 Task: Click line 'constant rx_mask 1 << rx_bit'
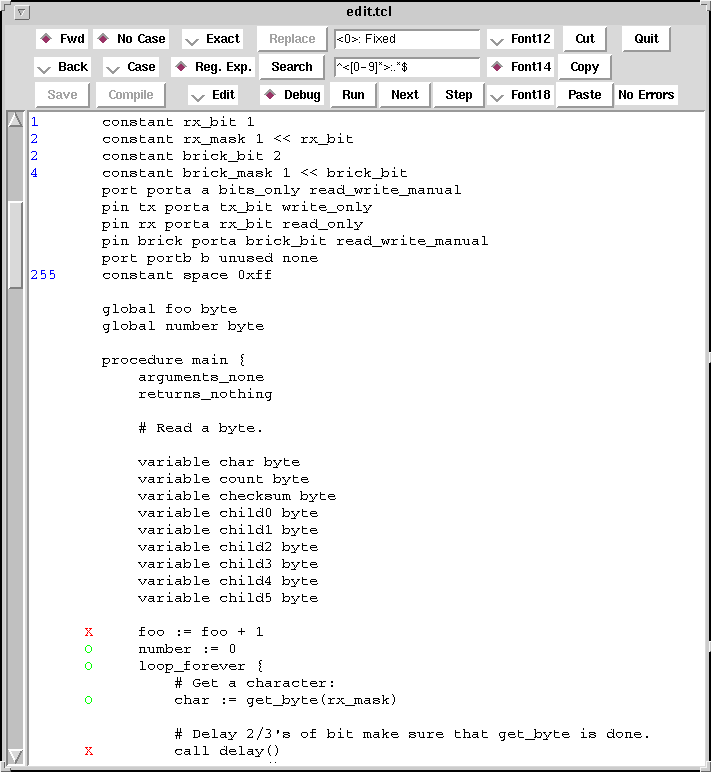coord(227,139)
